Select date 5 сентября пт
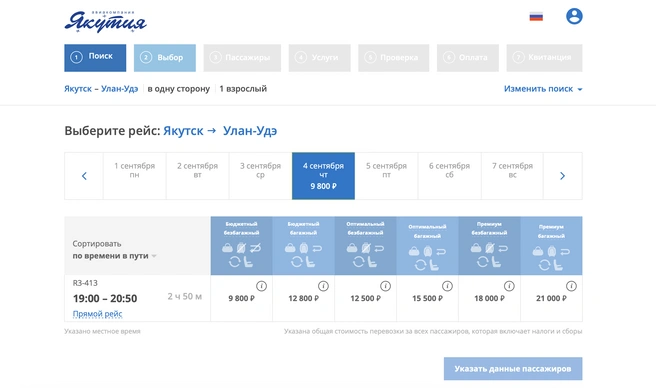The width and height of the screenshot is (656, 388). [x=386, y=176]
